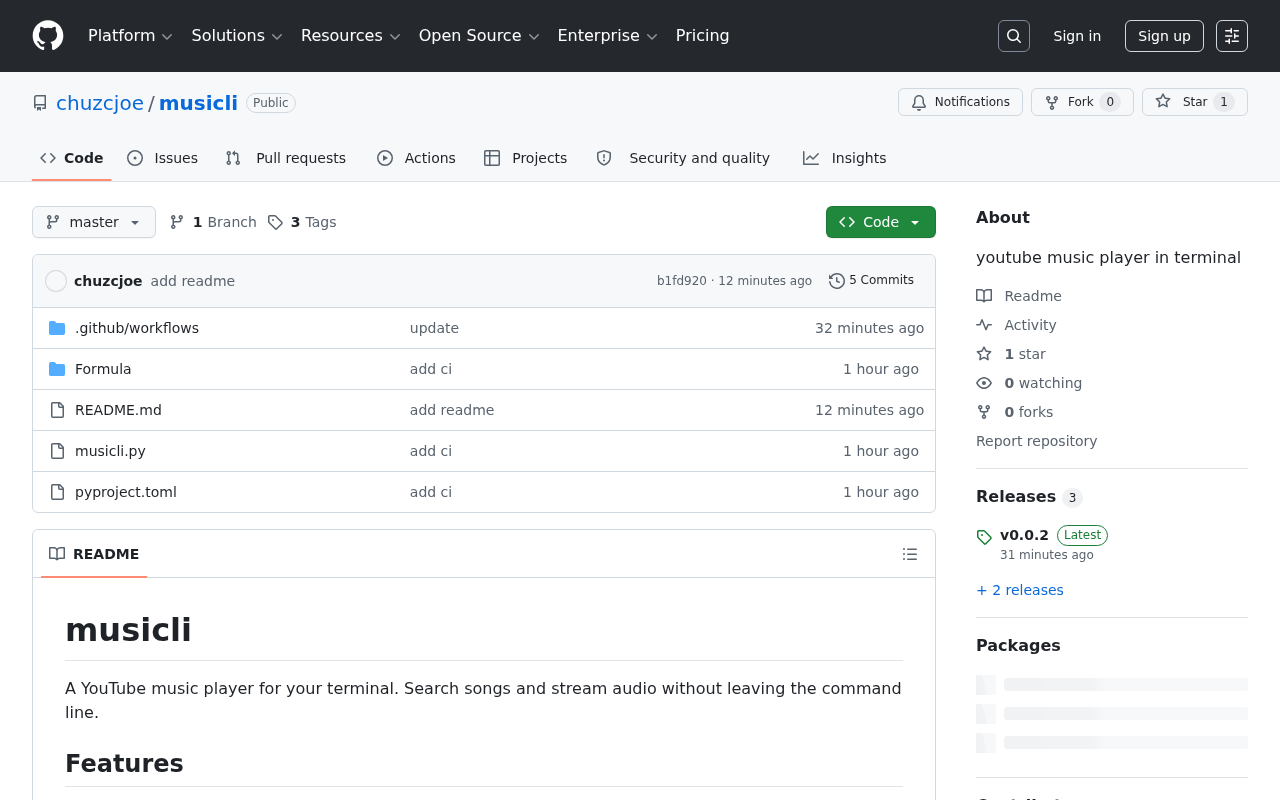
Task: Open the Security and quality tab
Action: pyautogui.click(x=683, y=158)
